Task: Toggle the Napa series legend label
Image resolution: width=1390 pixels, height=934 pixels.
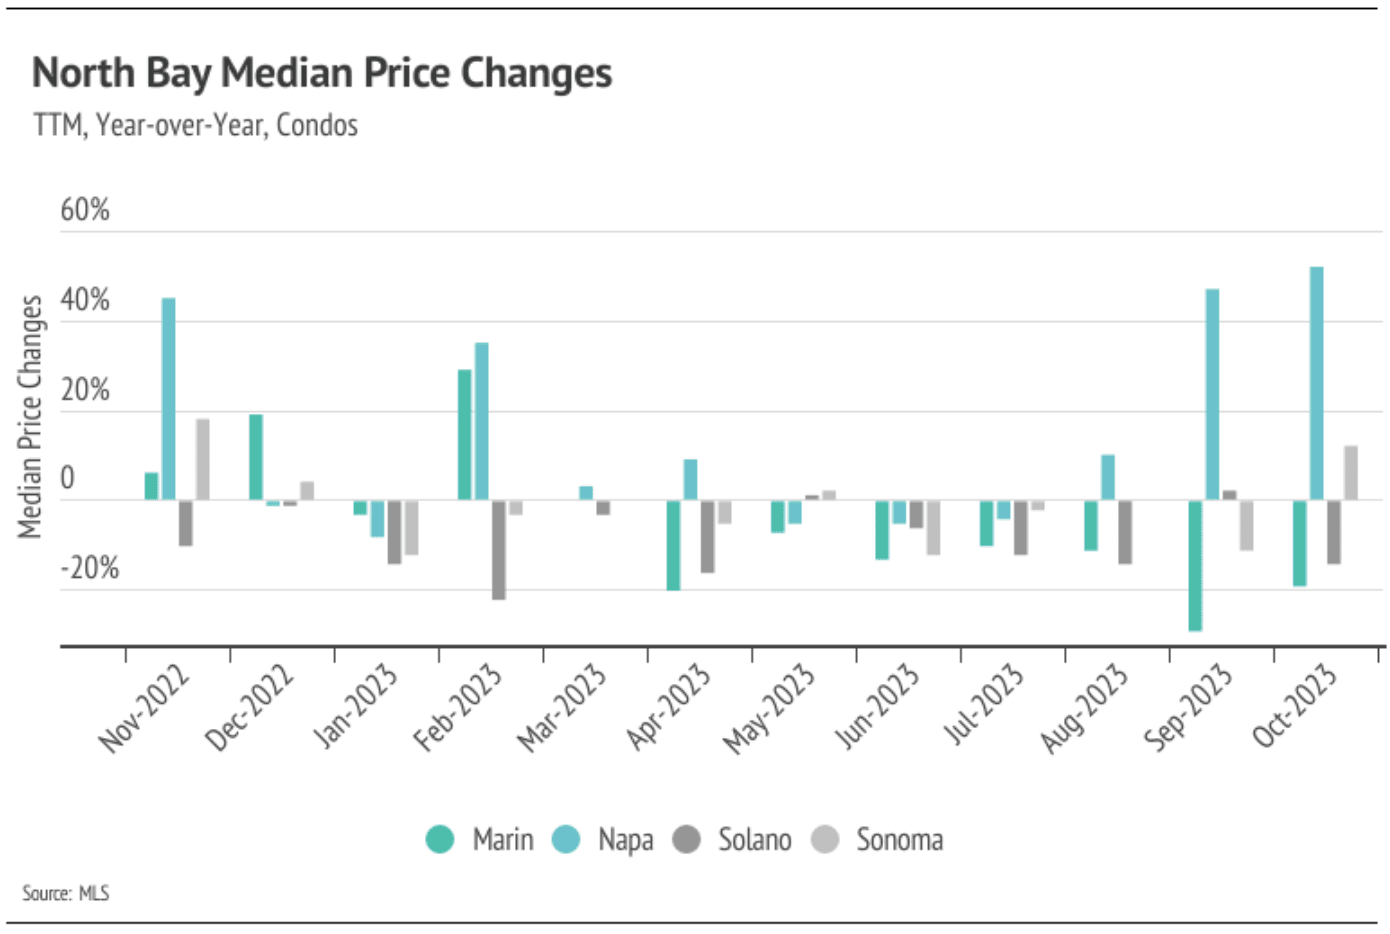Action: pos(625,839)
